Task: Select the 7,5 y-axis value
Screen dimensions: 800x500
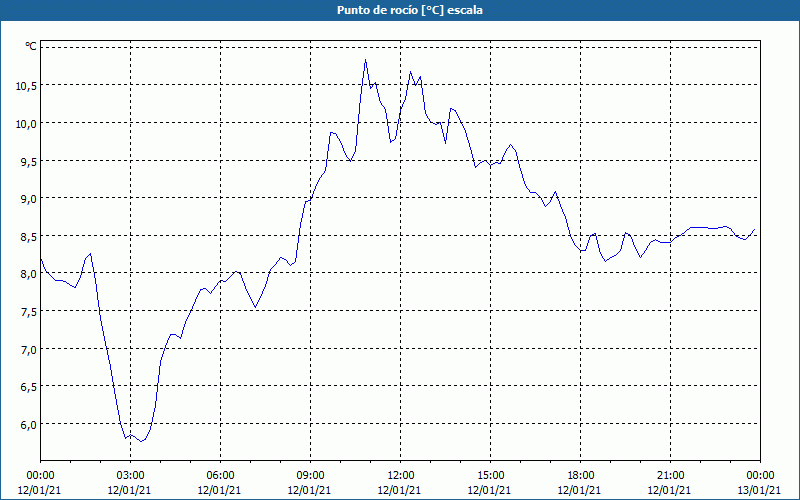Action: coord(29,312)
